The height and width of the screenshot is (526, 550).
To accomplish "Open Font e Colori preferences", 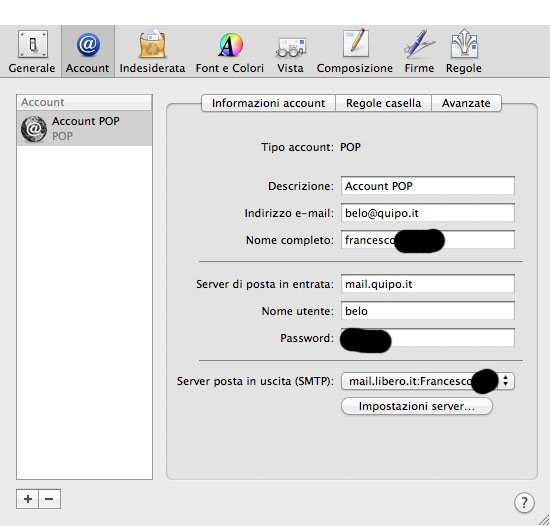I will click(x=230, y=52).
